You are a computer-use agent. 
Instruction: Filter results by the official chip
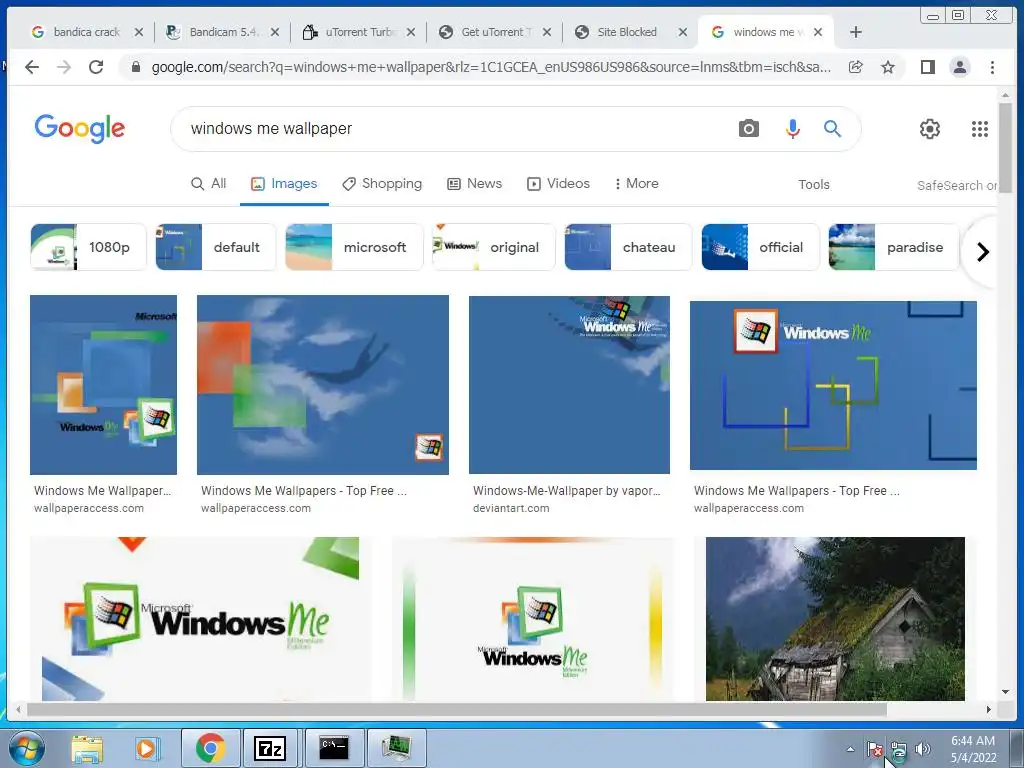pos(760,247)
